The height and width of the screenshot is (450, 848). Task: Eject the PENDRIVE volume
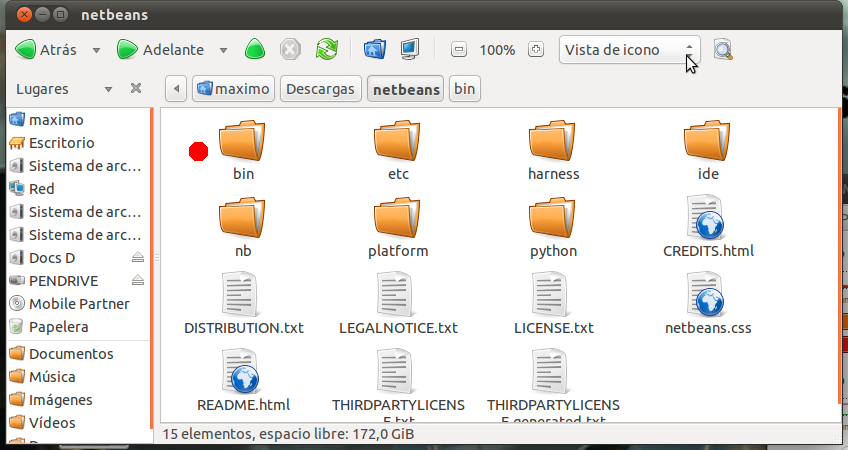(138, 280)
